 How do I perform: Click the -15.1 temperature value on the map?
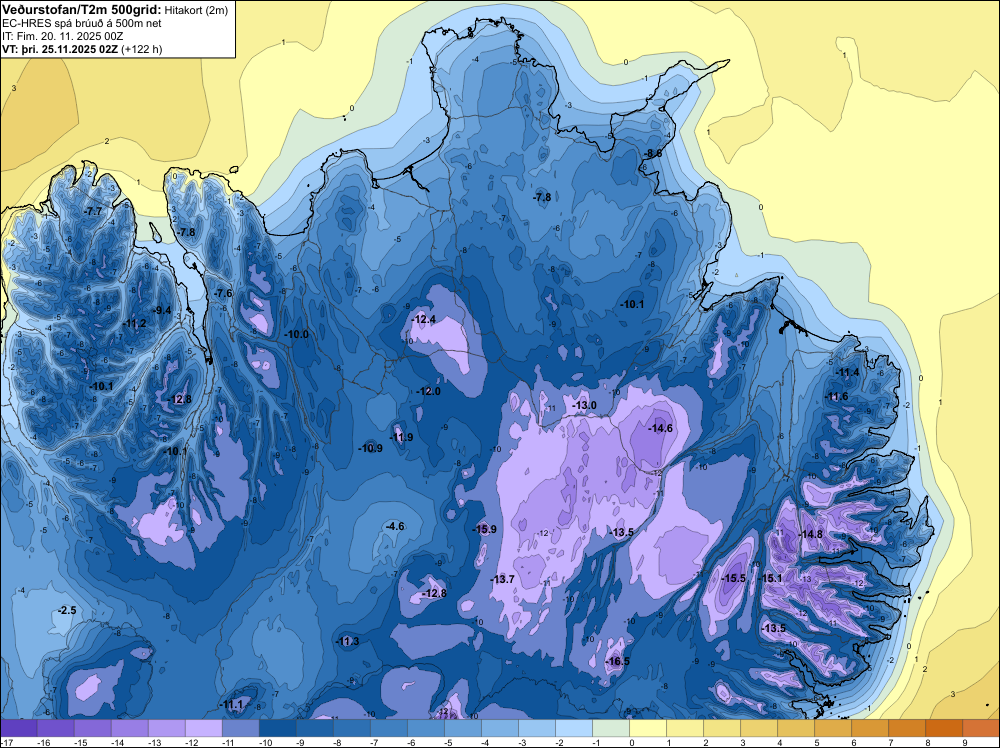(770, 578)
